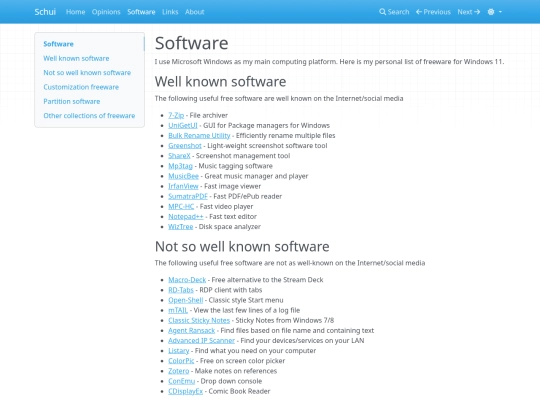Jump to Not so well known software sidebar link
Viewport: 540px width, 405px height.
click(x=87, y=73)
